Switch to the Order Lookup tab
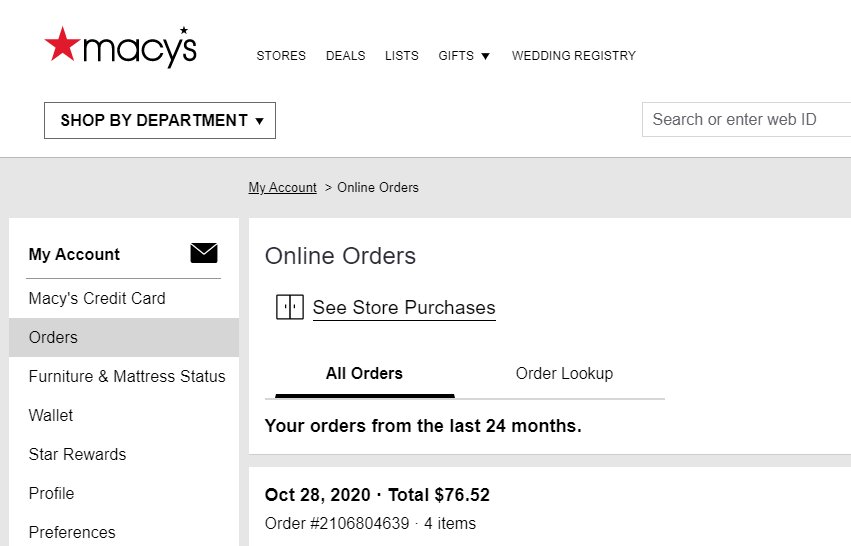This screenshot has width=851, height=546. click(564, 373)
